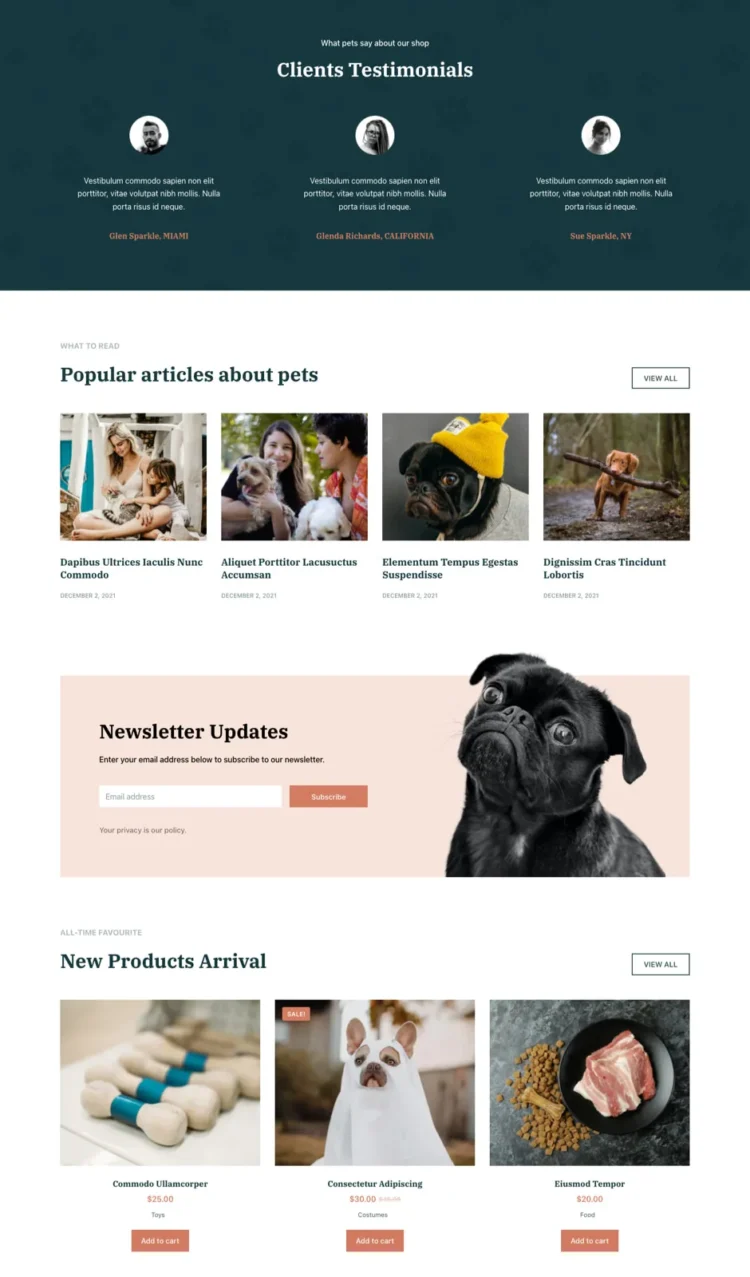Click the raw meat food product image
The height and width of the screenshot is (1277, 750).
[589, 1082]
